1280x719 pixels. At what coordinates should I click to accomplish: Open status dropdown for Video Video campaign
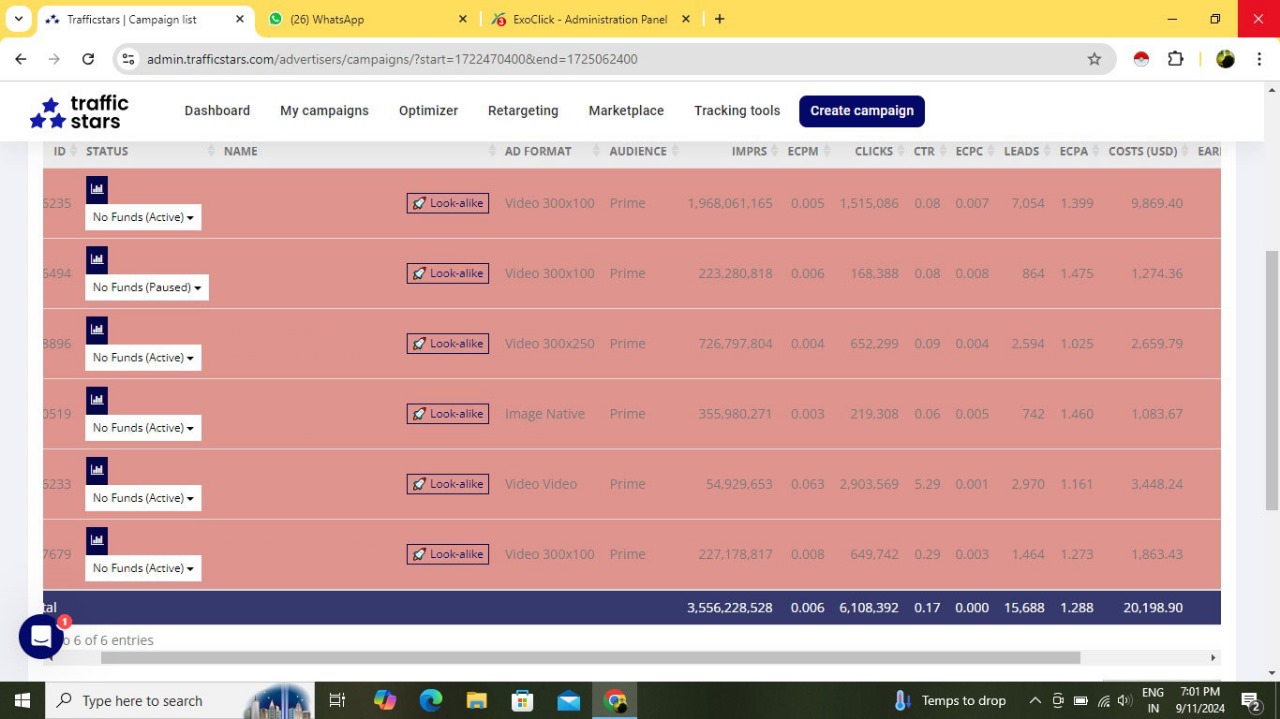point(143,498)
